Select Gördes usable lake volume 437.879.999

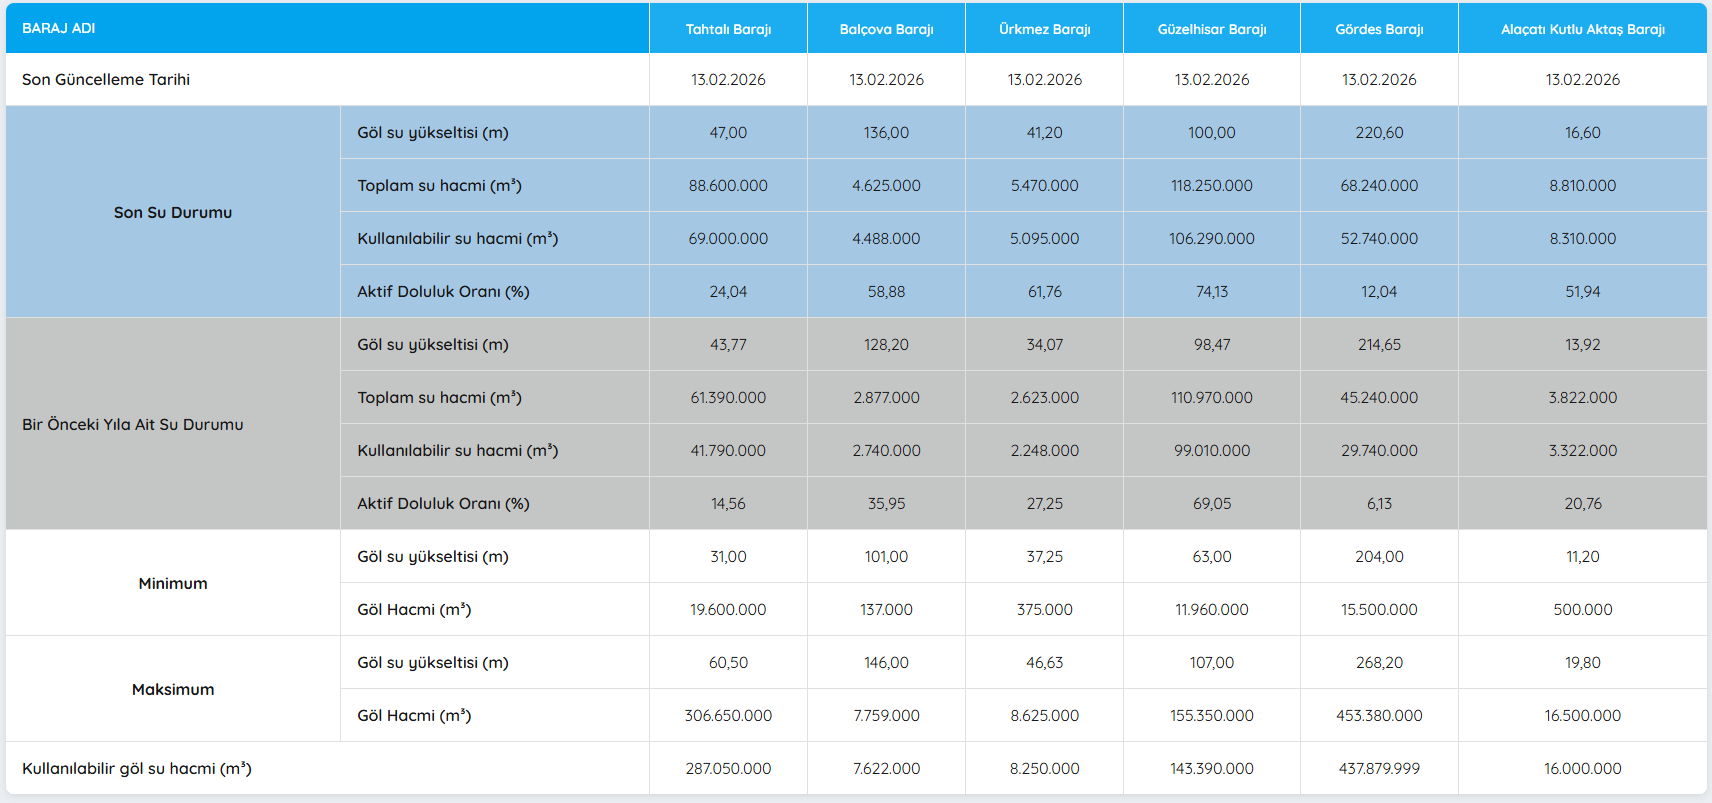1379,769
